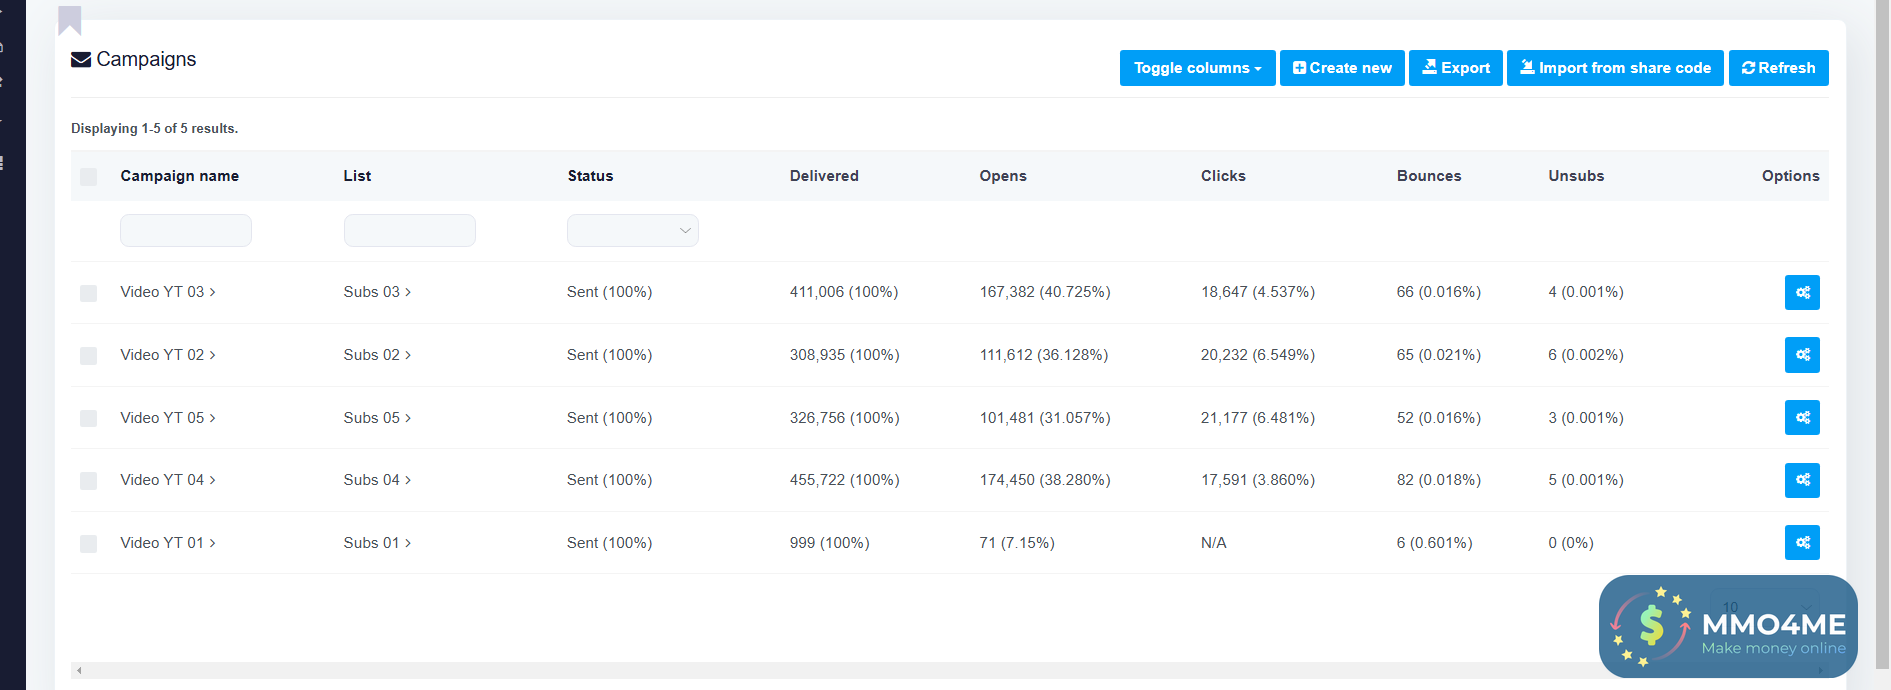Open the Video YT 02 campaign link
The width and height of the screenshot is (1891, 690).
pyautogui.click(x=168, y=355)
